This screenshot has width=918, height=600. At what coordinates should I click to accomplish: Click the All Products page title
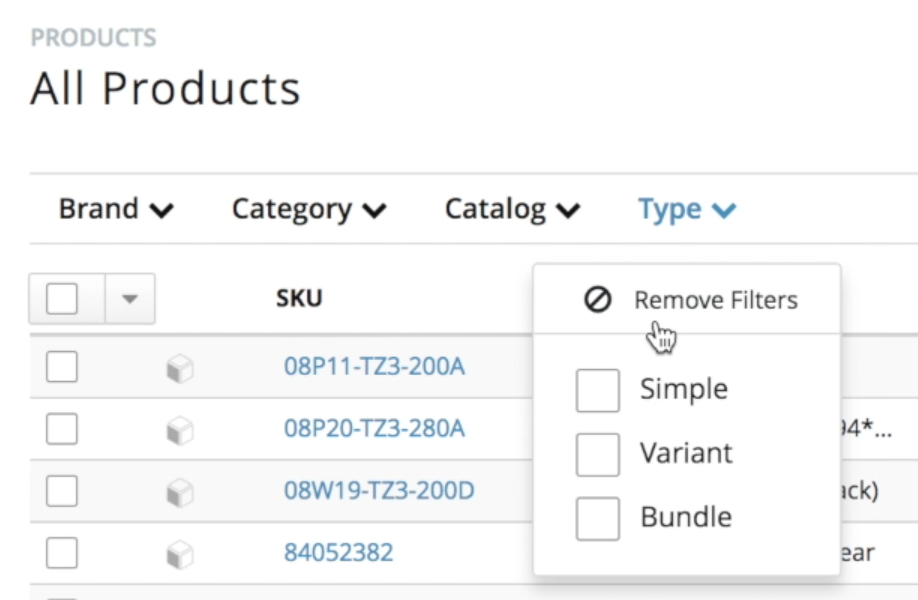[x=165, y=88]
